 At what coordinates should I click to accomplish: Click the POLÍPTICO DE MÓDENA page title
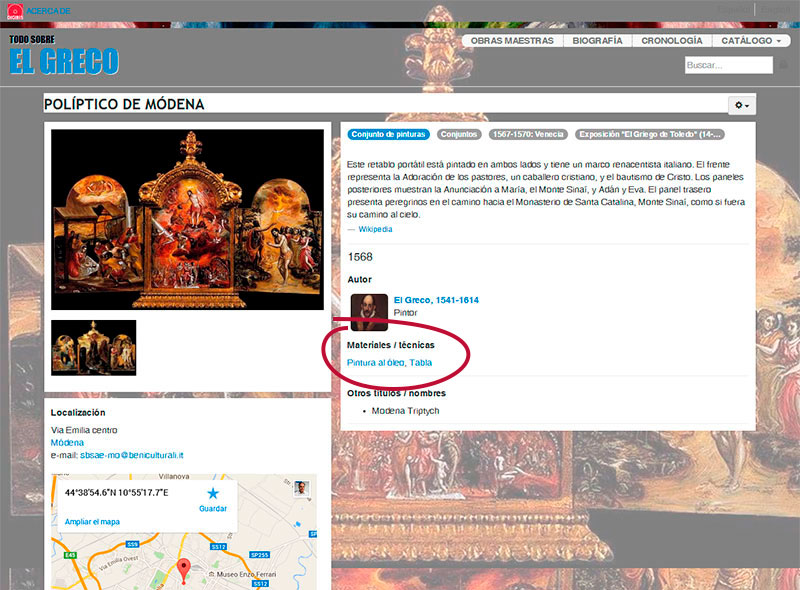[x=124, y=105]
